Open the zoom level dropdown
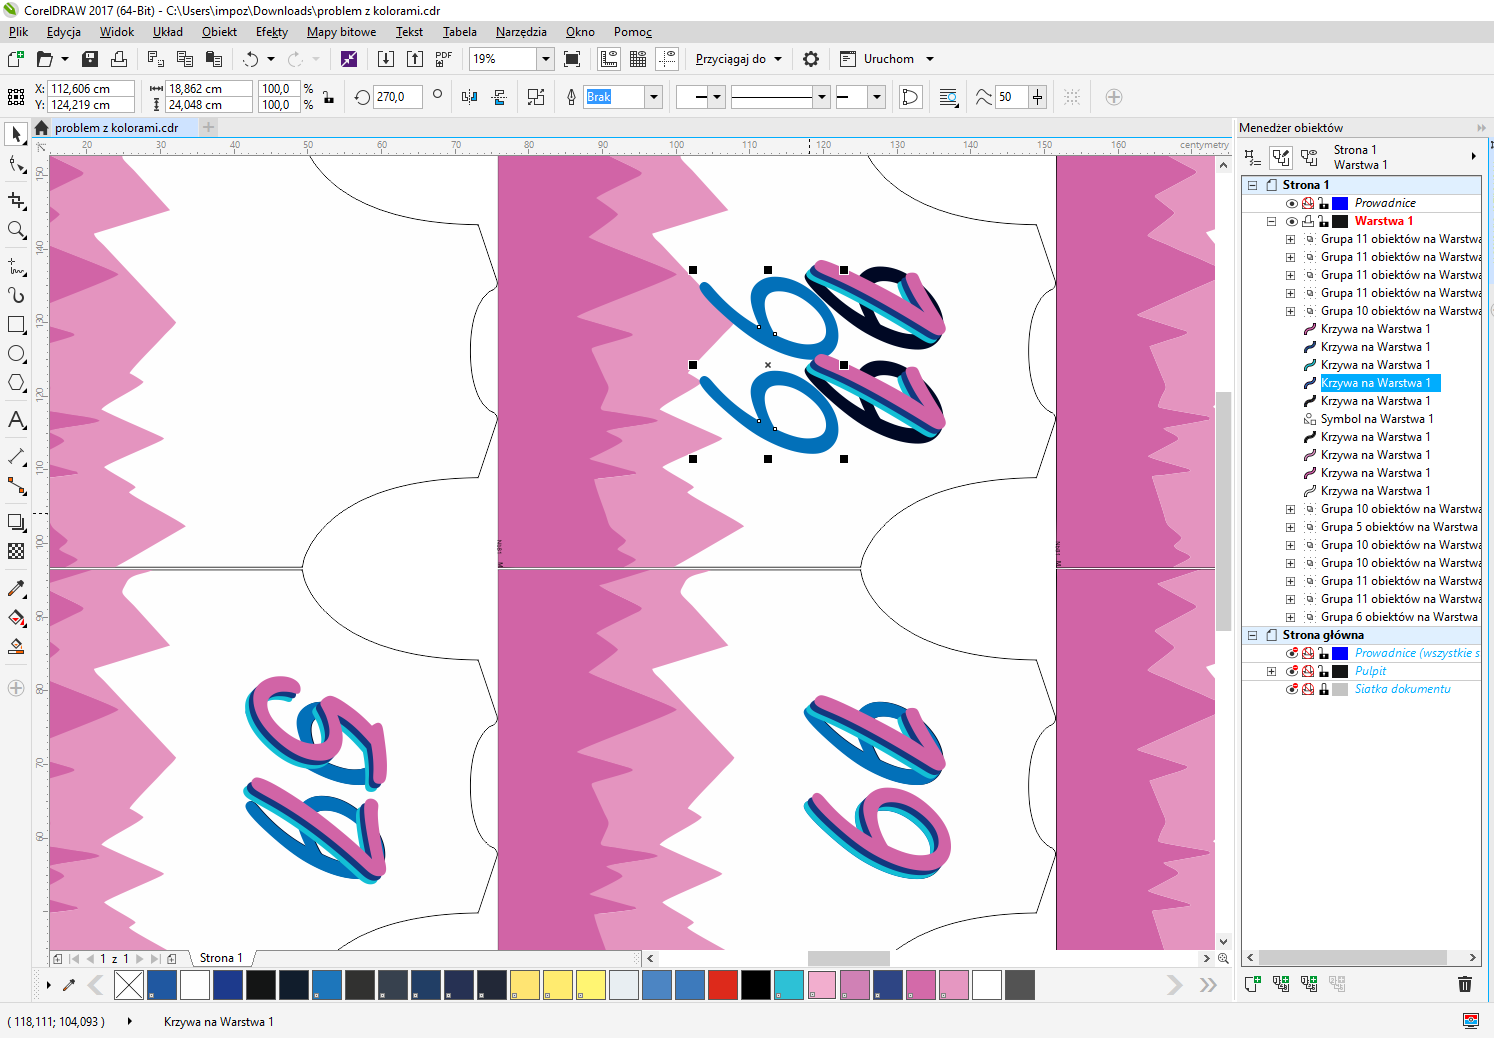This screenshot has height=1038, width=1494. 545,59
